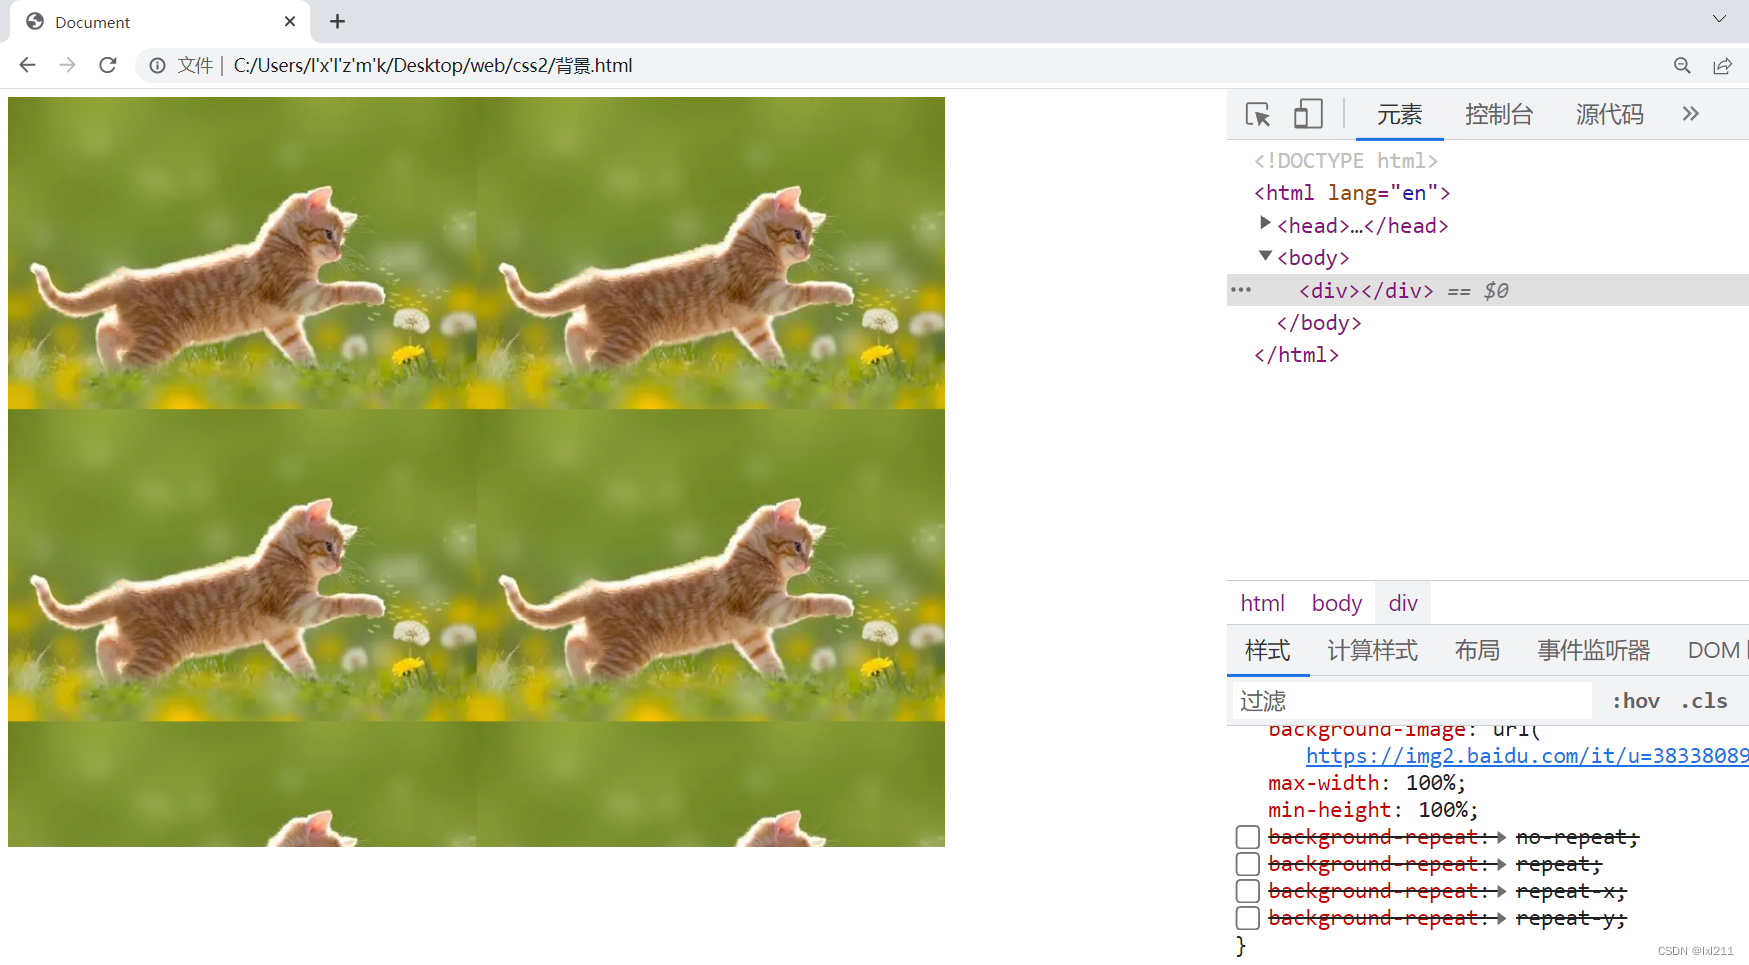This screenshot has height=965, width=1749.
Task: Click the zoom magnifier icon in address bar
Action: tap(1682, 65)
